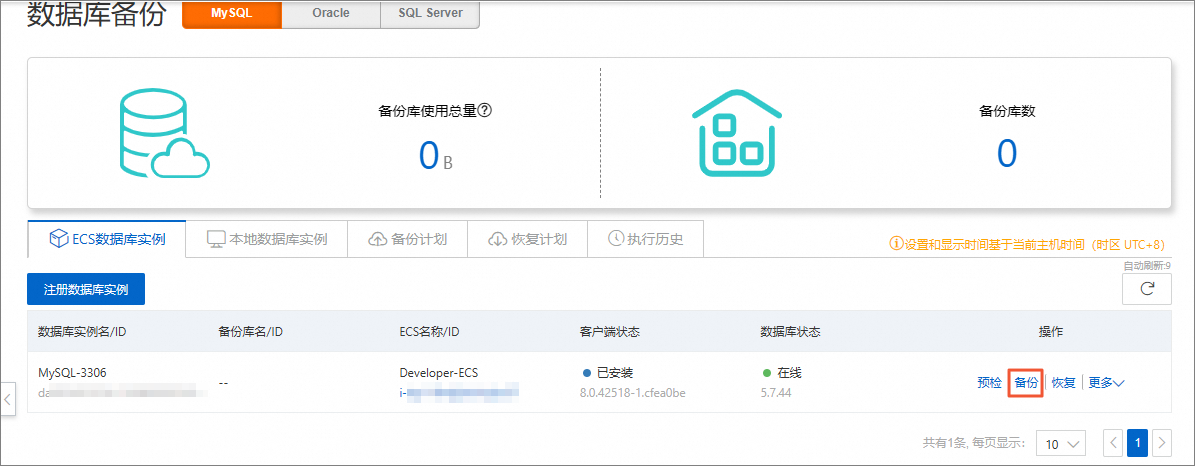Image resolution: width=1195 pixels, height=466 pixels.
Task: Click the cube icon on ECS数据库实例 tab
Action: [x=59, y=239]
